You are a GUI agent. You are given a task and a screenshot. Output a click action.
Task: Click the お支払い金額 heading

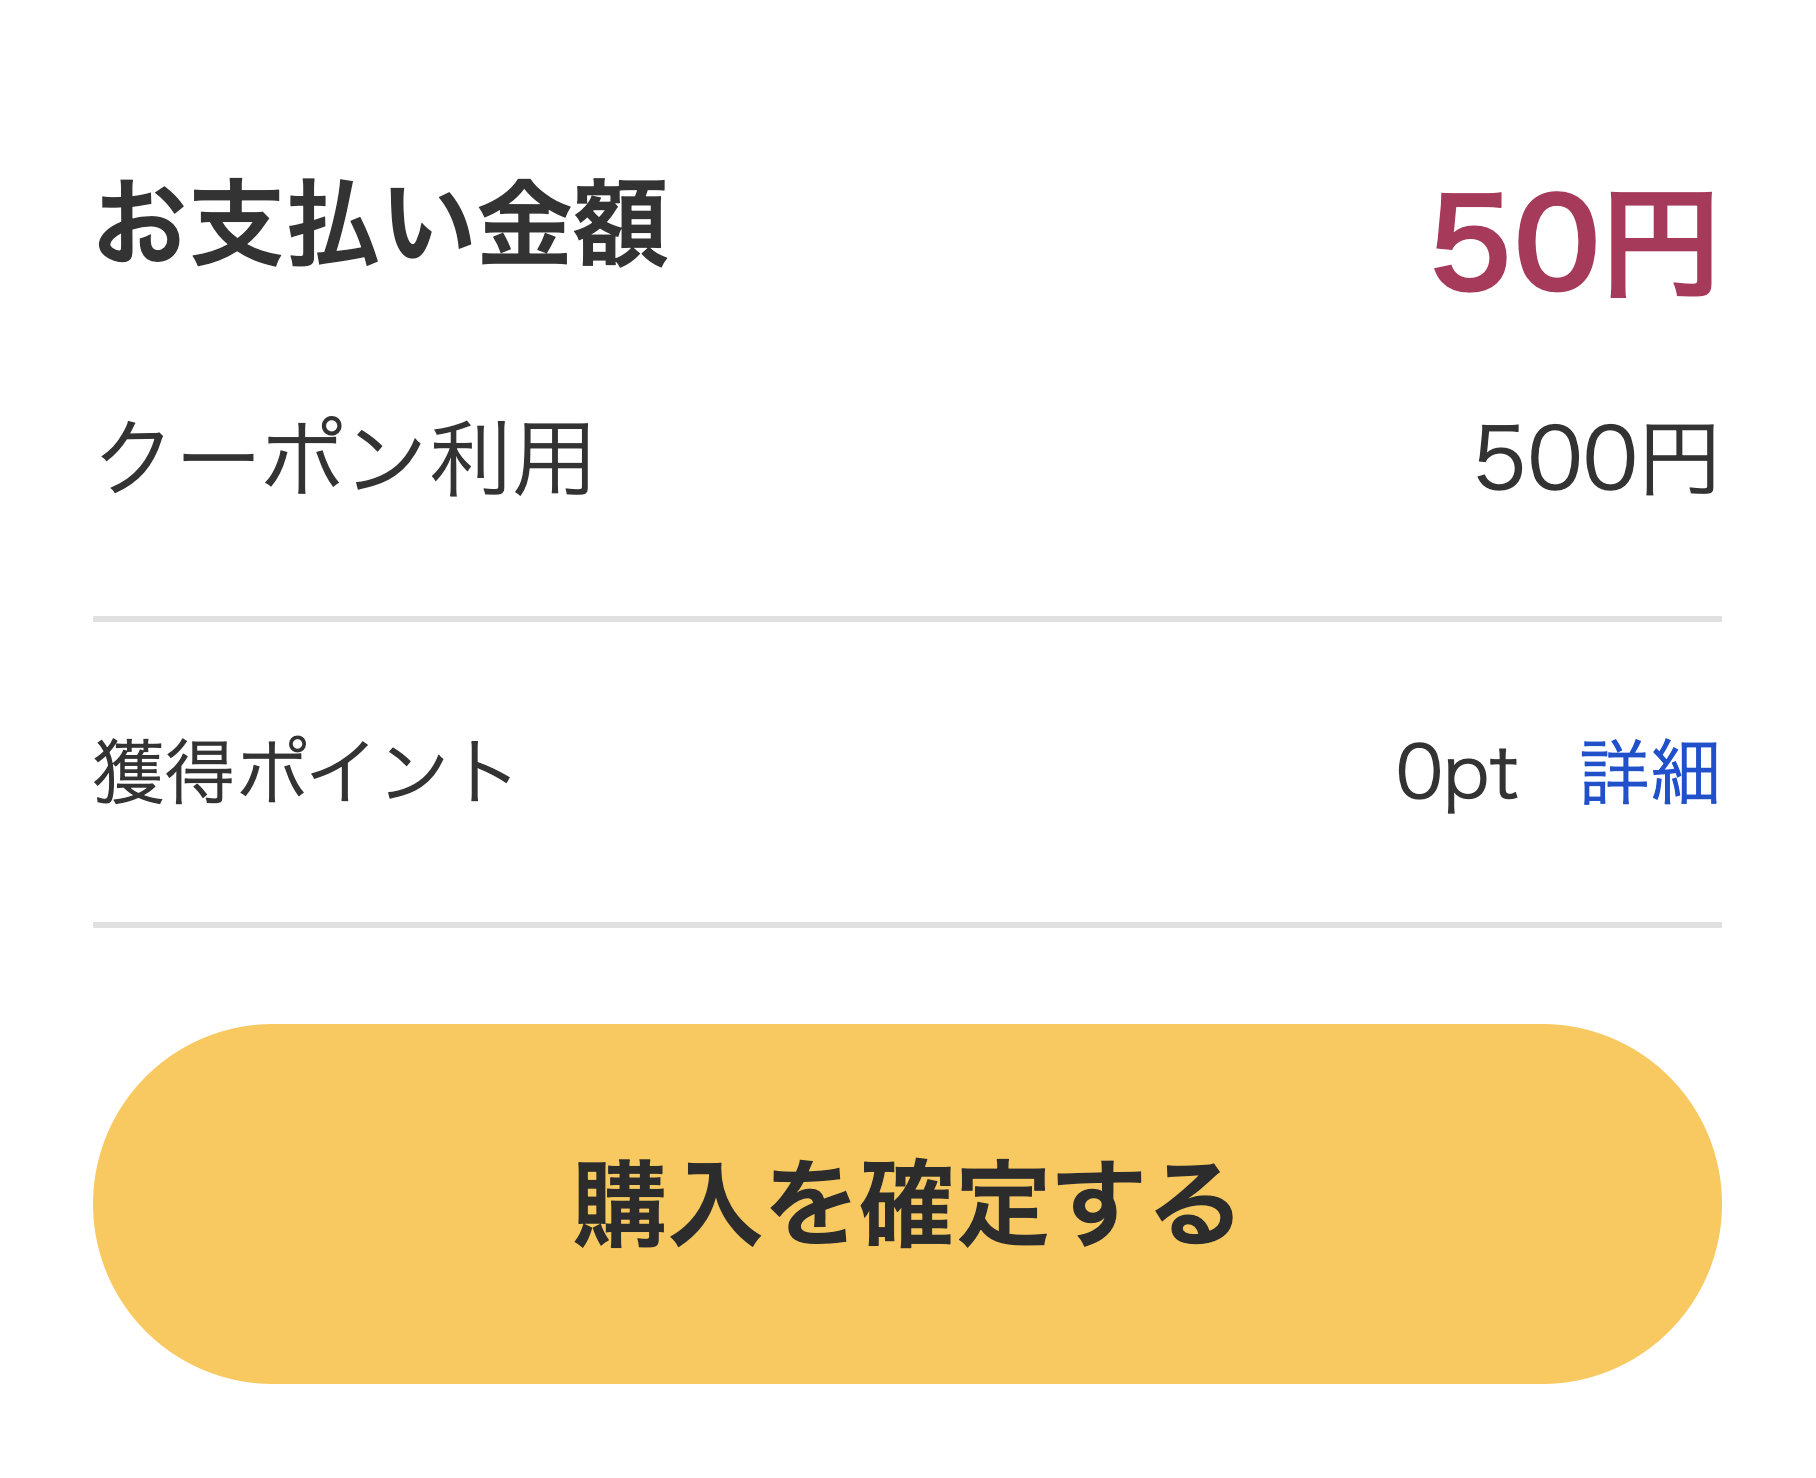(381, 224)
